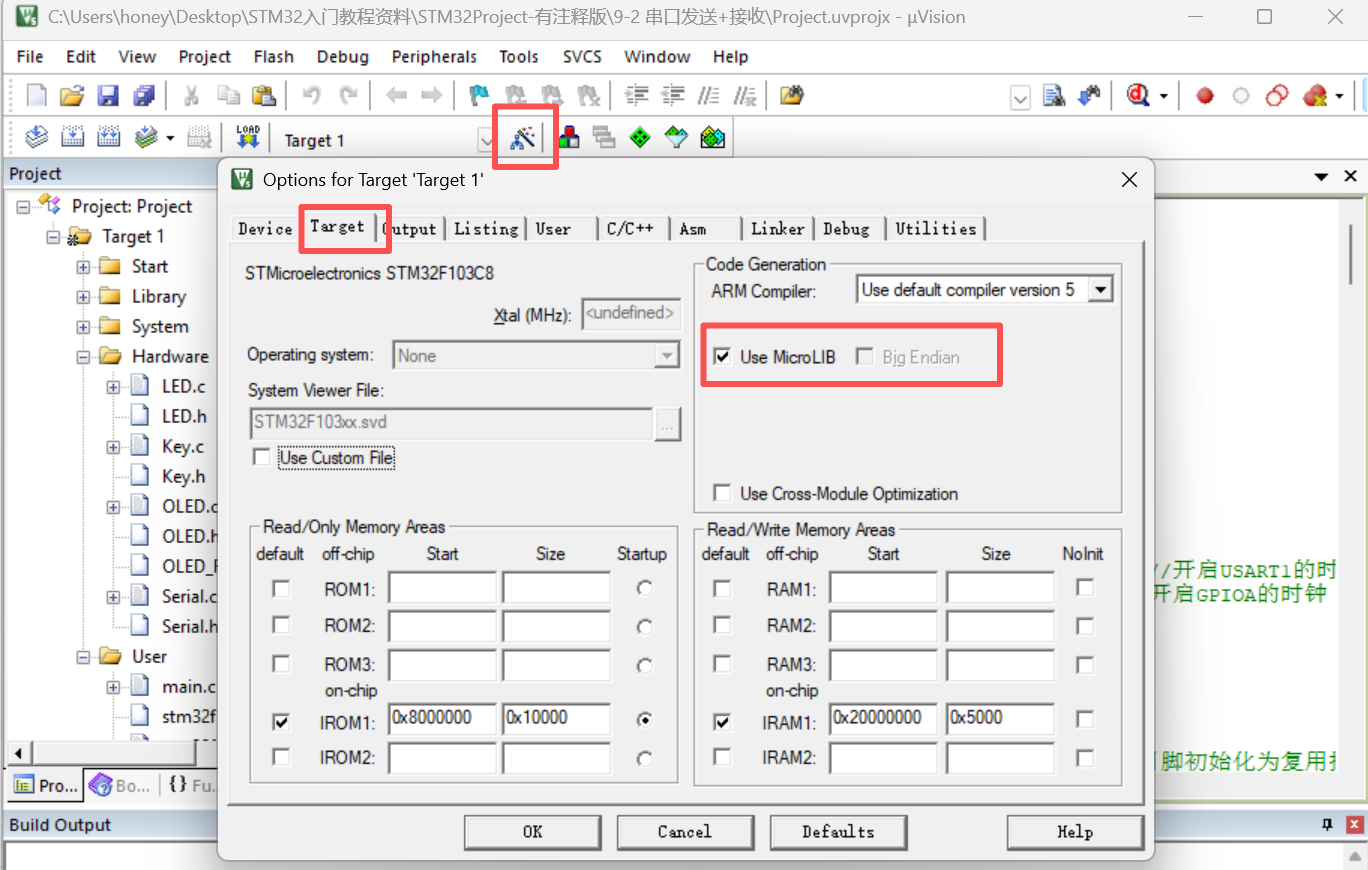
Task: Open a file with folder icon
Action: tap(71, 96)
